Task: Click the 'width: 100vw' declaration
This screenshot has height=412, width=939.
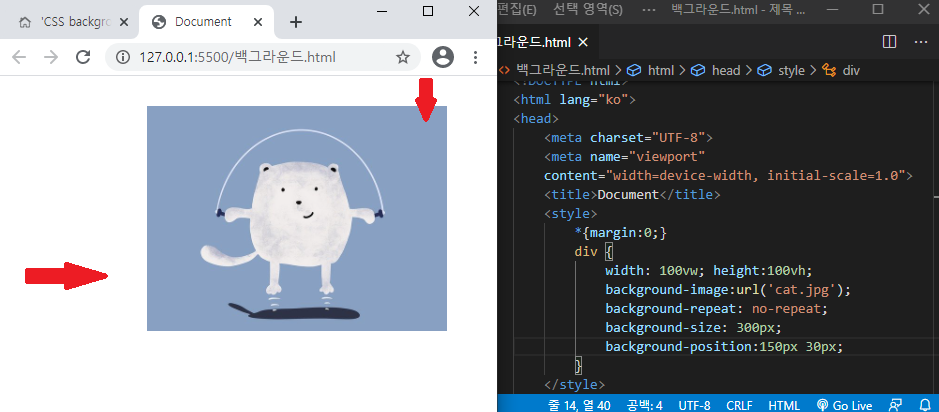Action: 655,271
